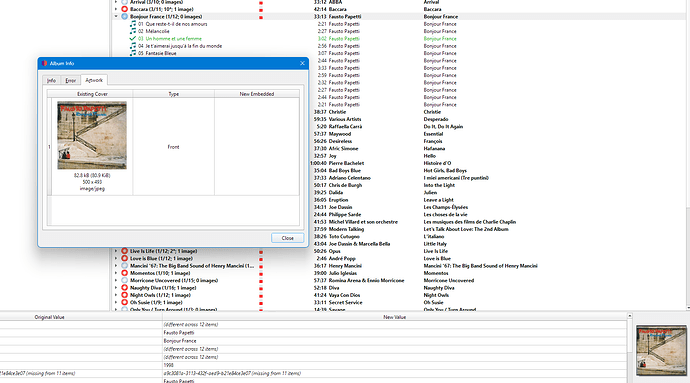Expand the Mancini '67 album

(116, 266)
